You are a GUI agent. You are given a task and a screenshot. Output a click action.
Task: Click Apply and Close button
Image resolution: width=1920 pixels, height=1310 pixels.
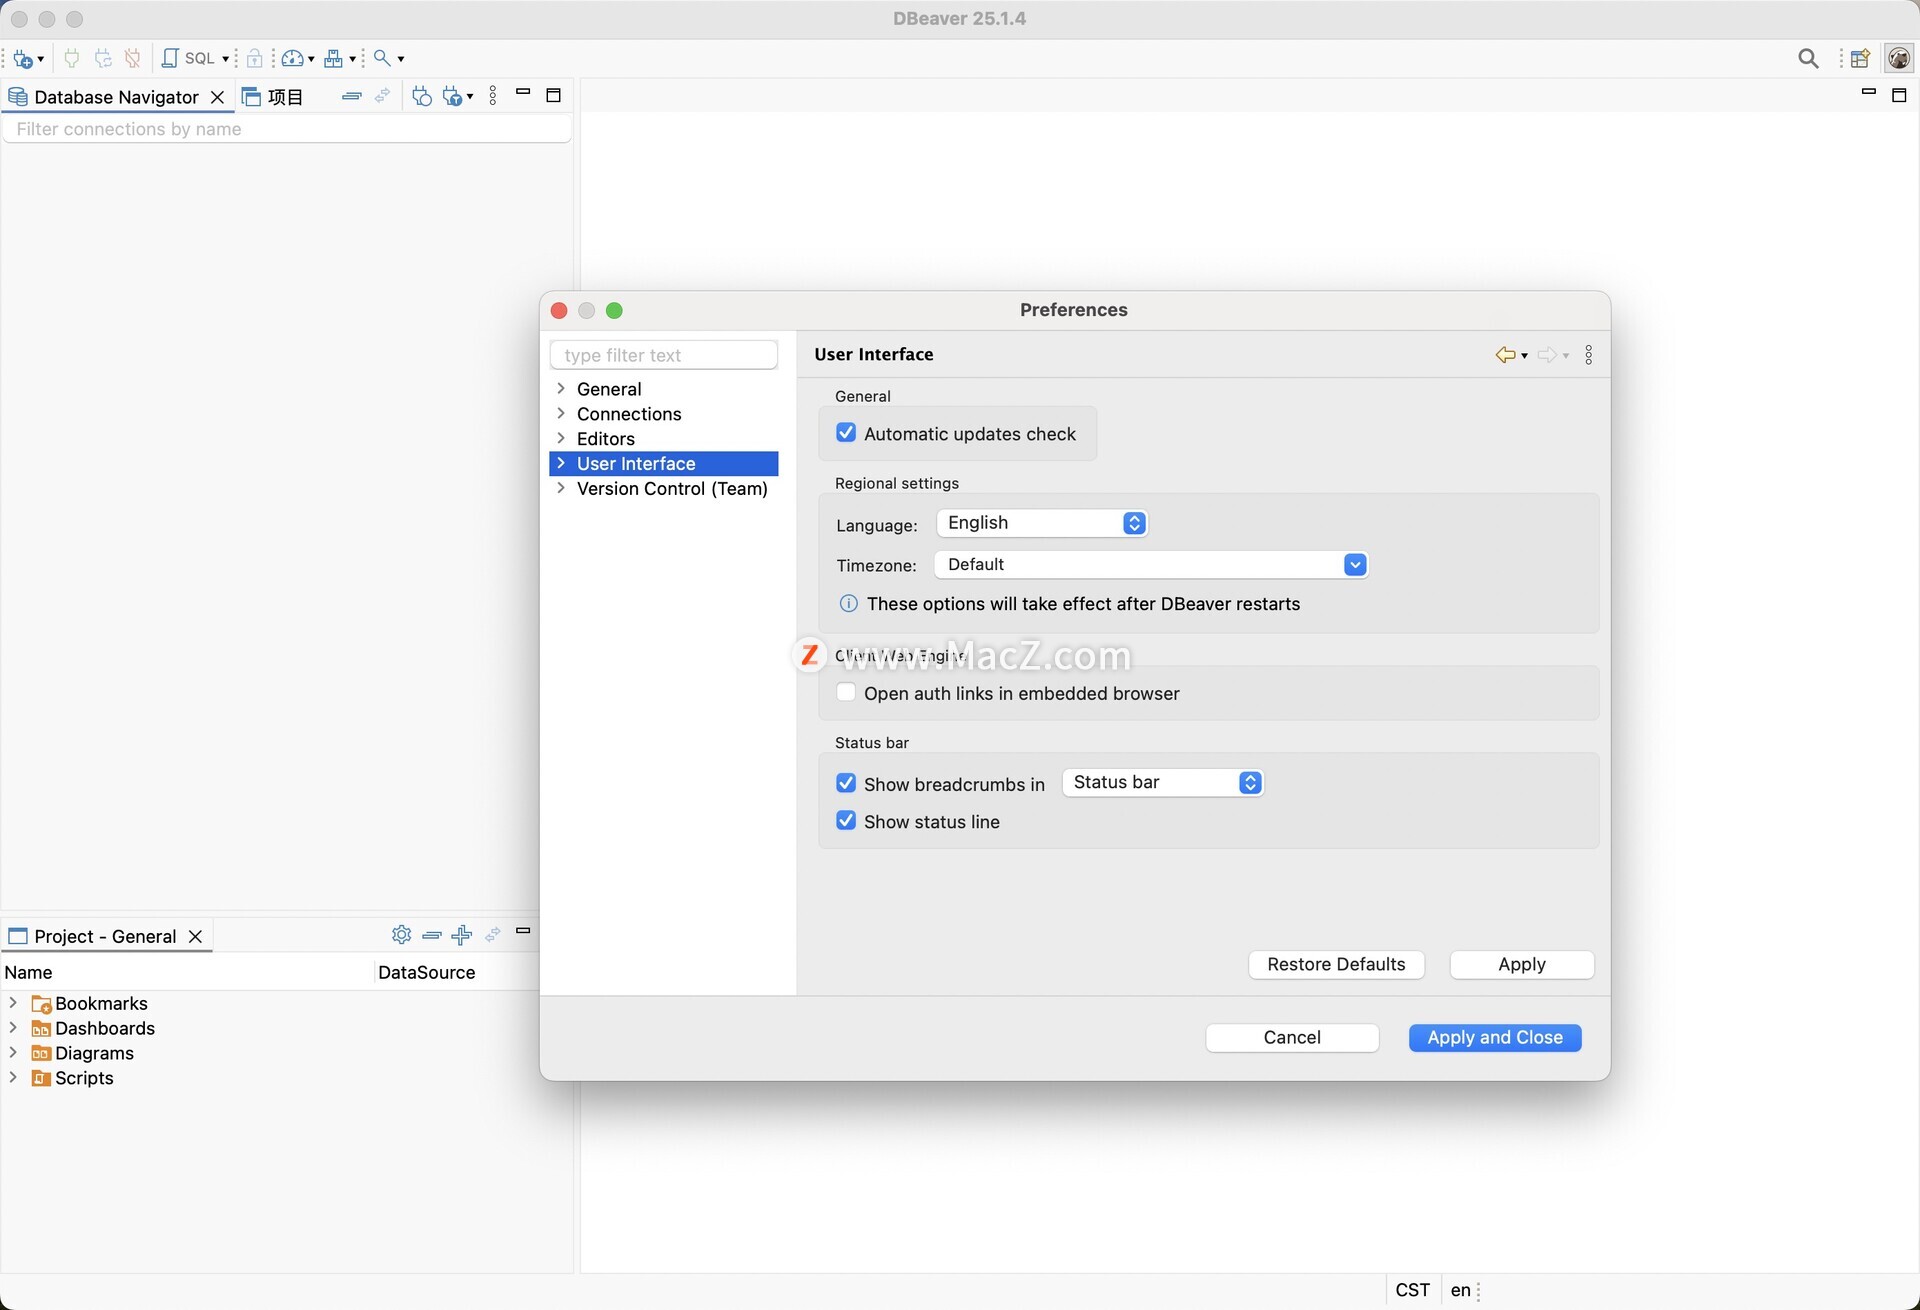click(x=1495, y=1037)
